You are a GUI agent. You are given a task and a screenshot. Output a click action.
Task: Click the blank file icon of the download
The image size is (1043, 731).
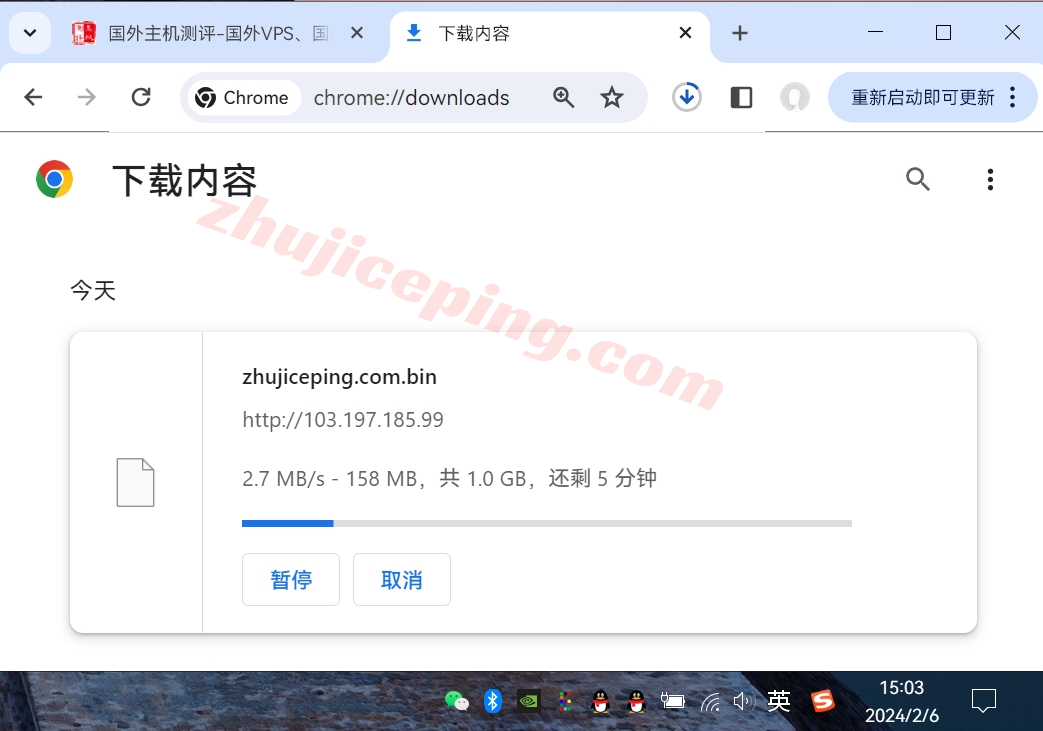136,482
